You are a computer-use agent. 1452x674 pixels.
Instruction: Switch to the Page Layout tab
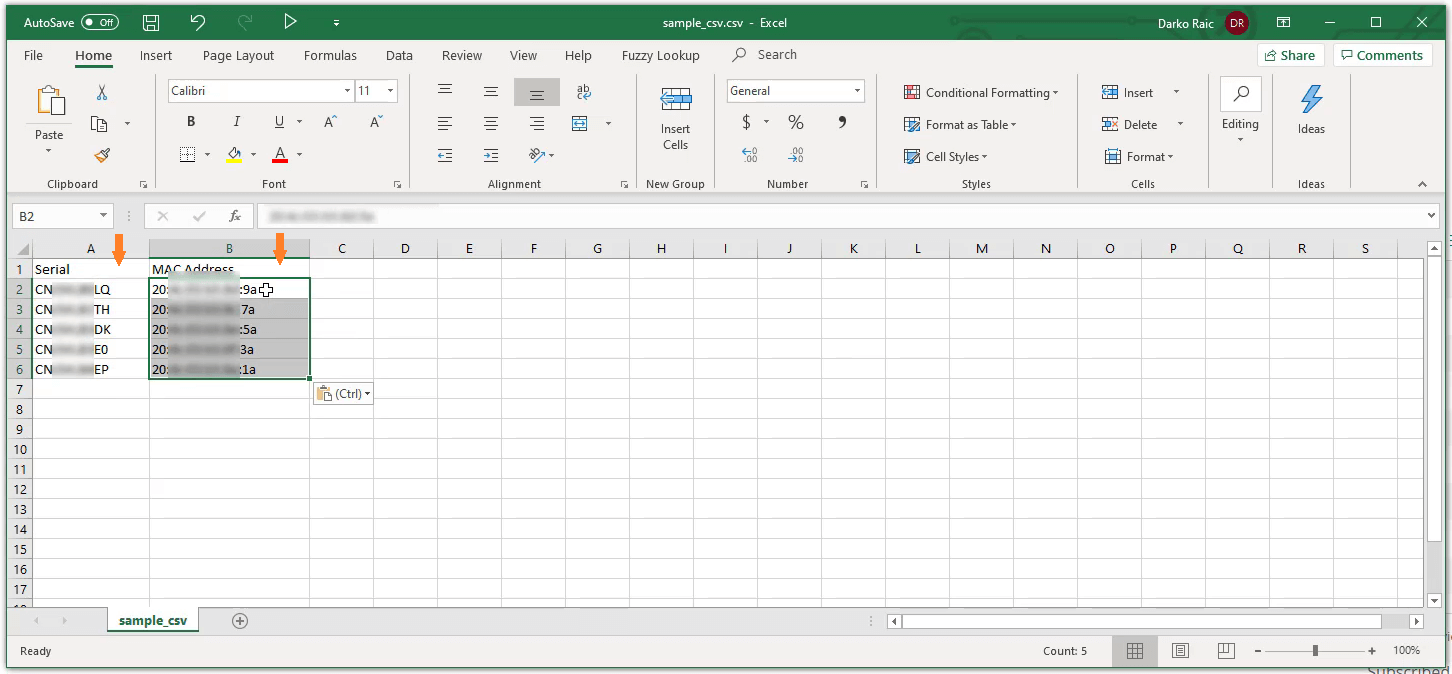[x=238, y=55]
